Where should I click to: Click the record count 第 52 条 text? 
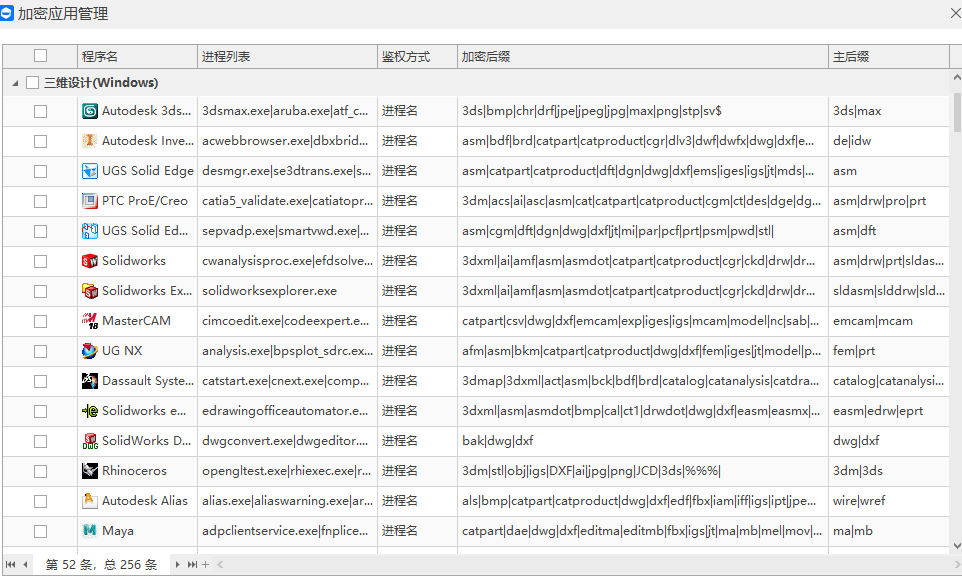[x=69, y=565]
